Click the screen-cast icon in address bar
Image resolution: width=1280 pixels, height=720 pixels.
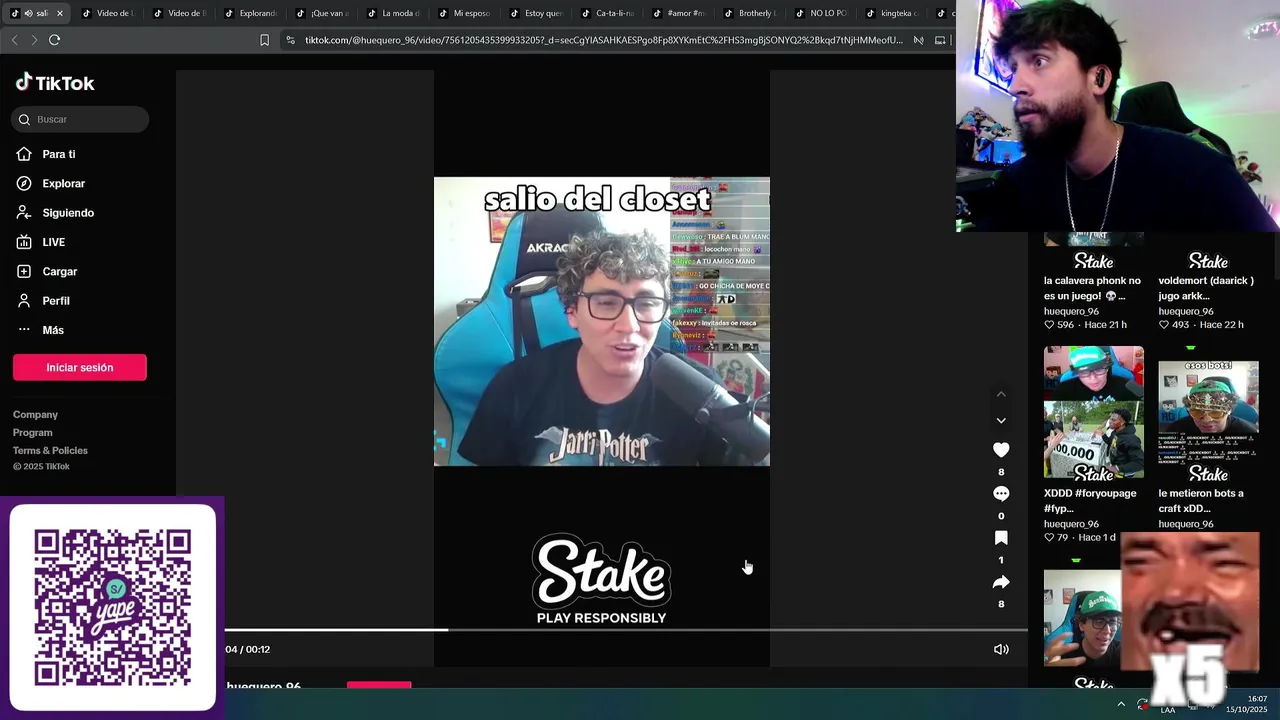tap(940, 40)
